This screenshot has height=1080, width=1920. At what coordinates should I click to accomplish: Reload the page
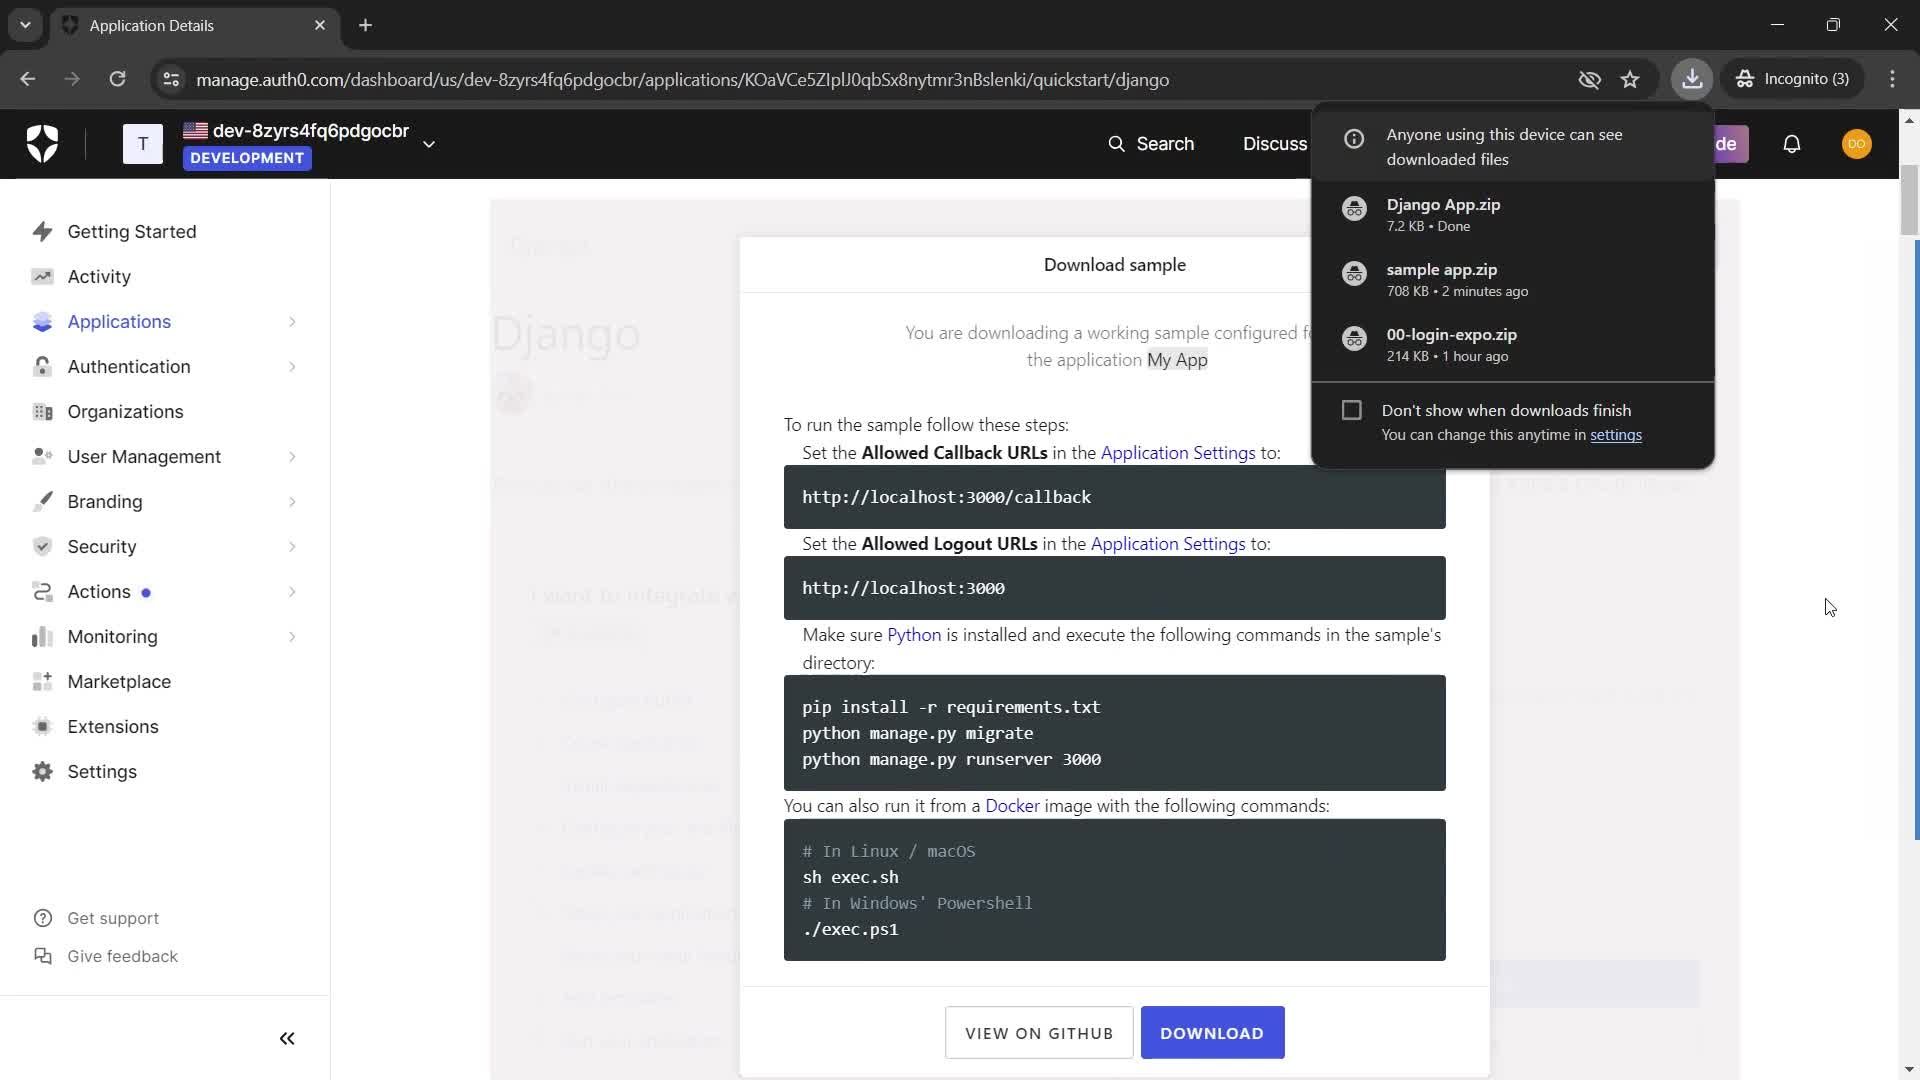[117, 79]
